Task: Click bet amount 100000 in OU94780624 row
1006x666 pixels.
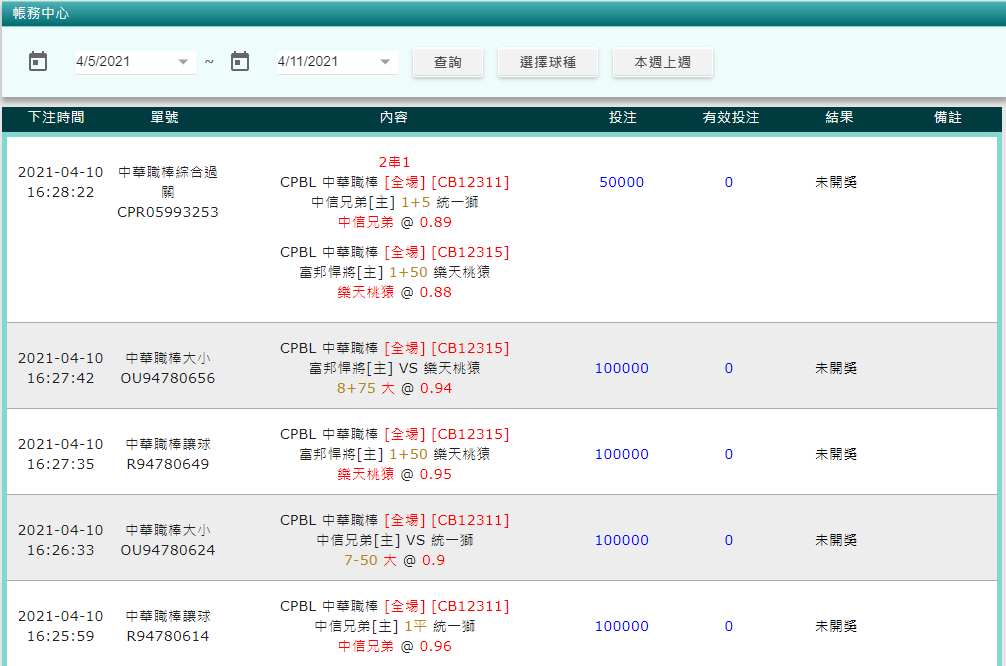Action: (x=622, y=540)
